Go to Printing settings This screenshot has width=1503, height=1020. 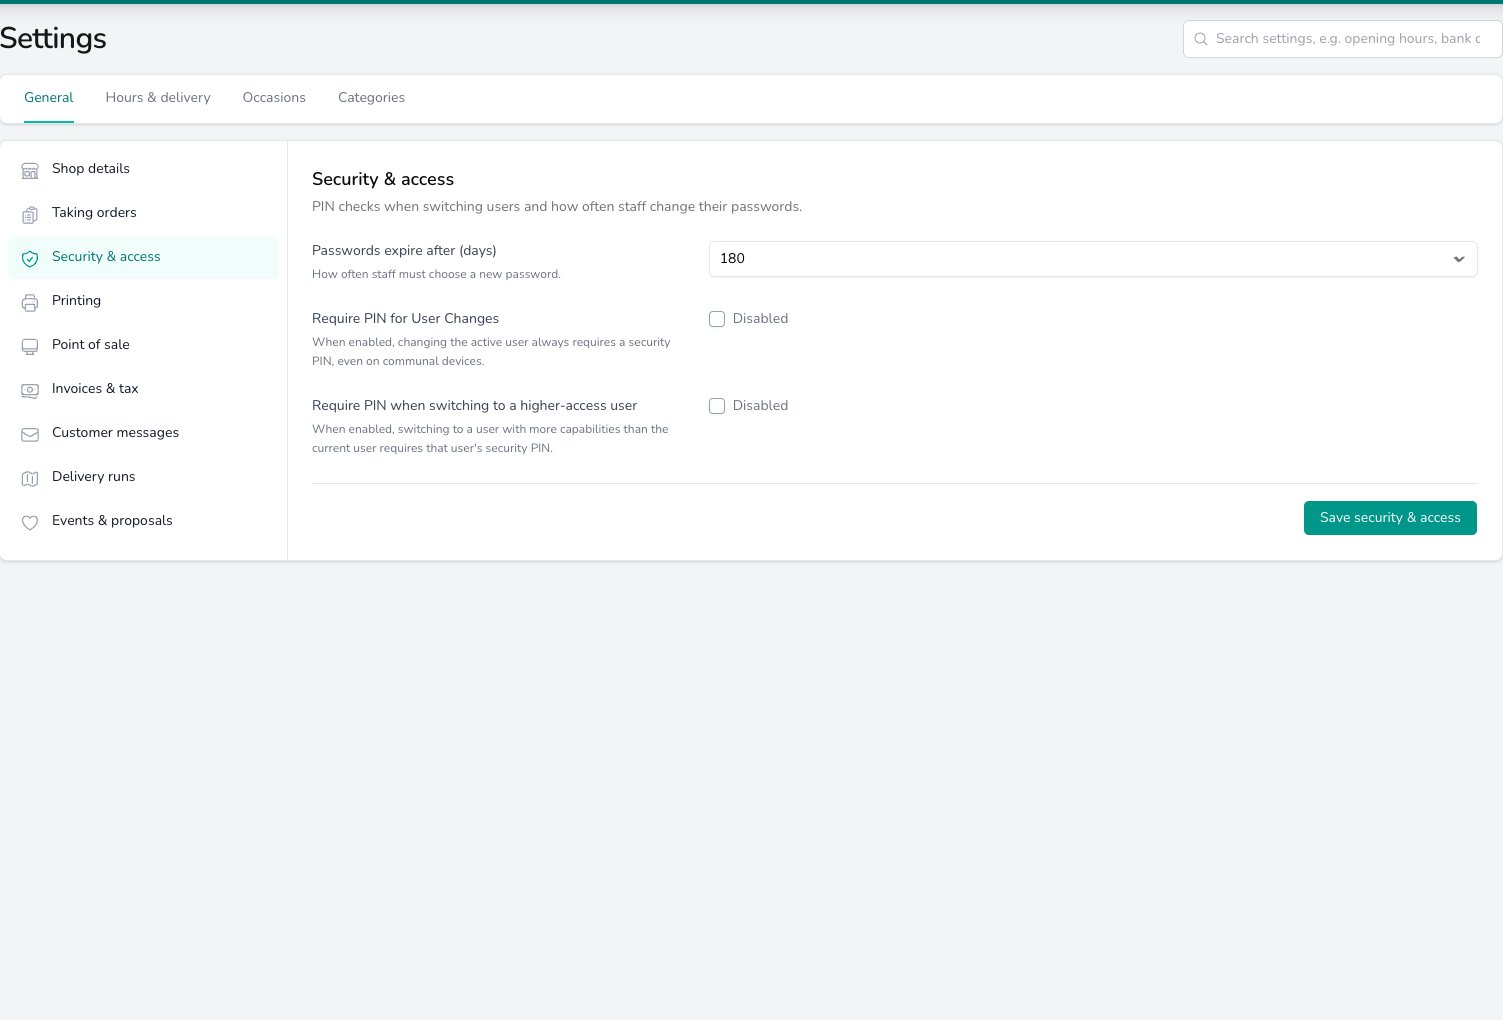[x=143, y=301]
